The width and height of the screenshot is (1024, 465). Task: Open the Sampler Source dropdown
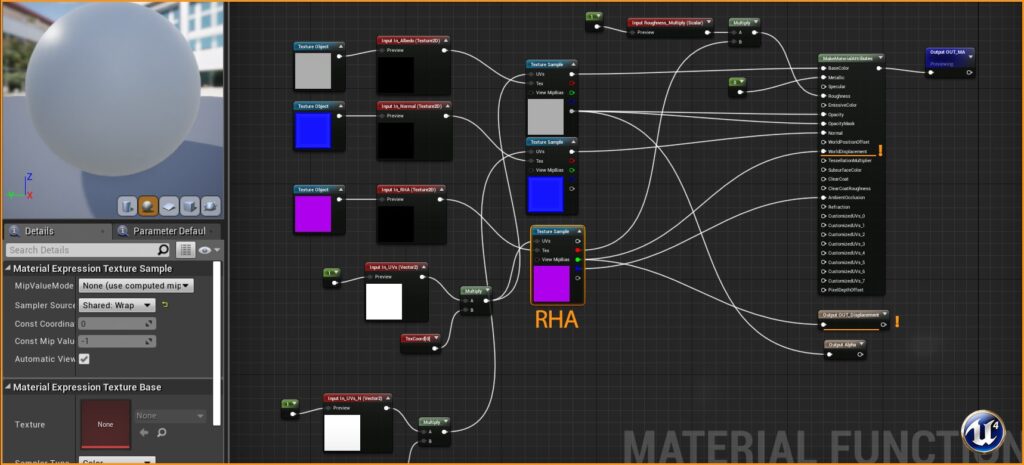click(x=117, y=305)
